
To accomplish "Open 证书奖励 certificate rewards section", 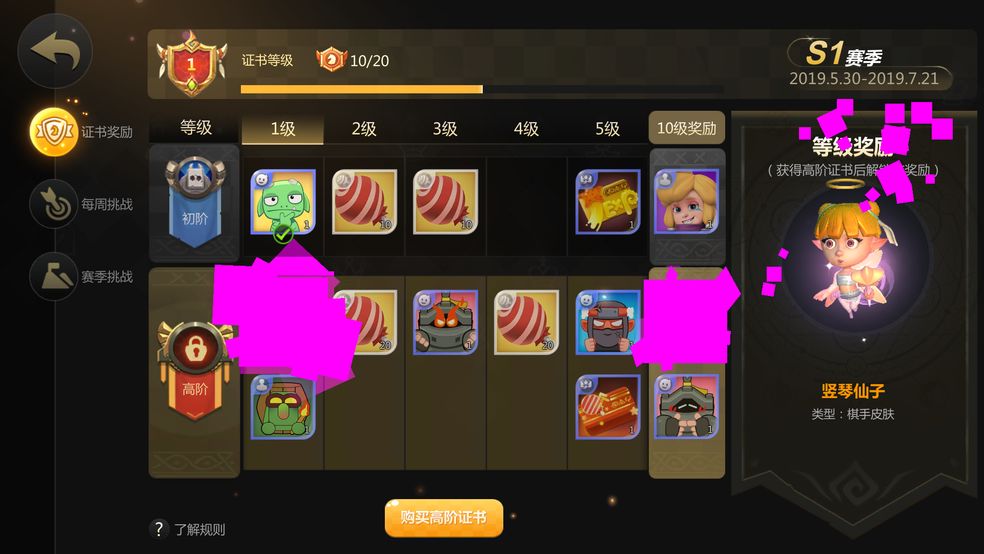I will (x=82, y=132).
